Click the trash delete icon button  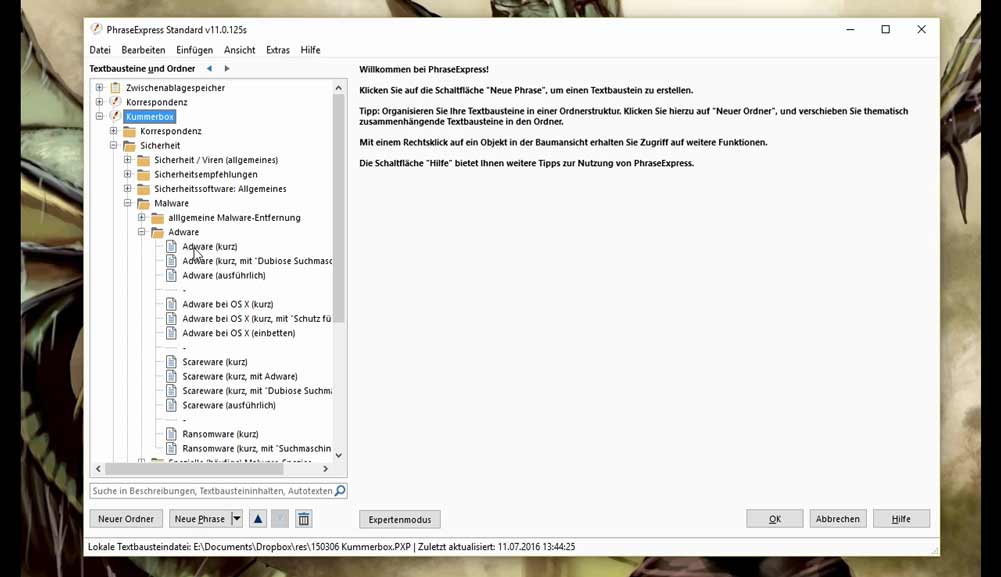coord(304,519)
